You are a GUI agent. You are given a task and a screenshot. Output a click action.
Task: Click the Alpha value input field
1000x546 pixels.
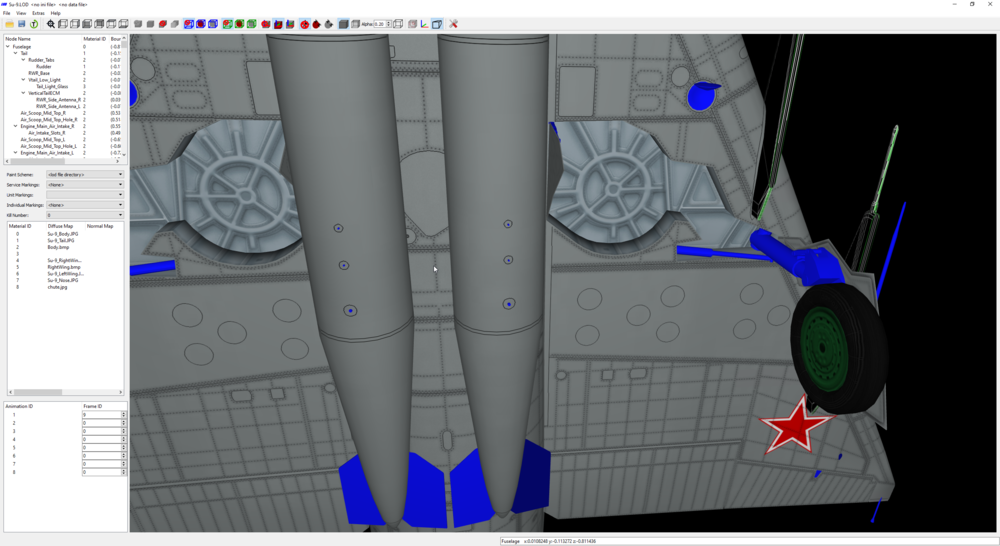[379, 24]
